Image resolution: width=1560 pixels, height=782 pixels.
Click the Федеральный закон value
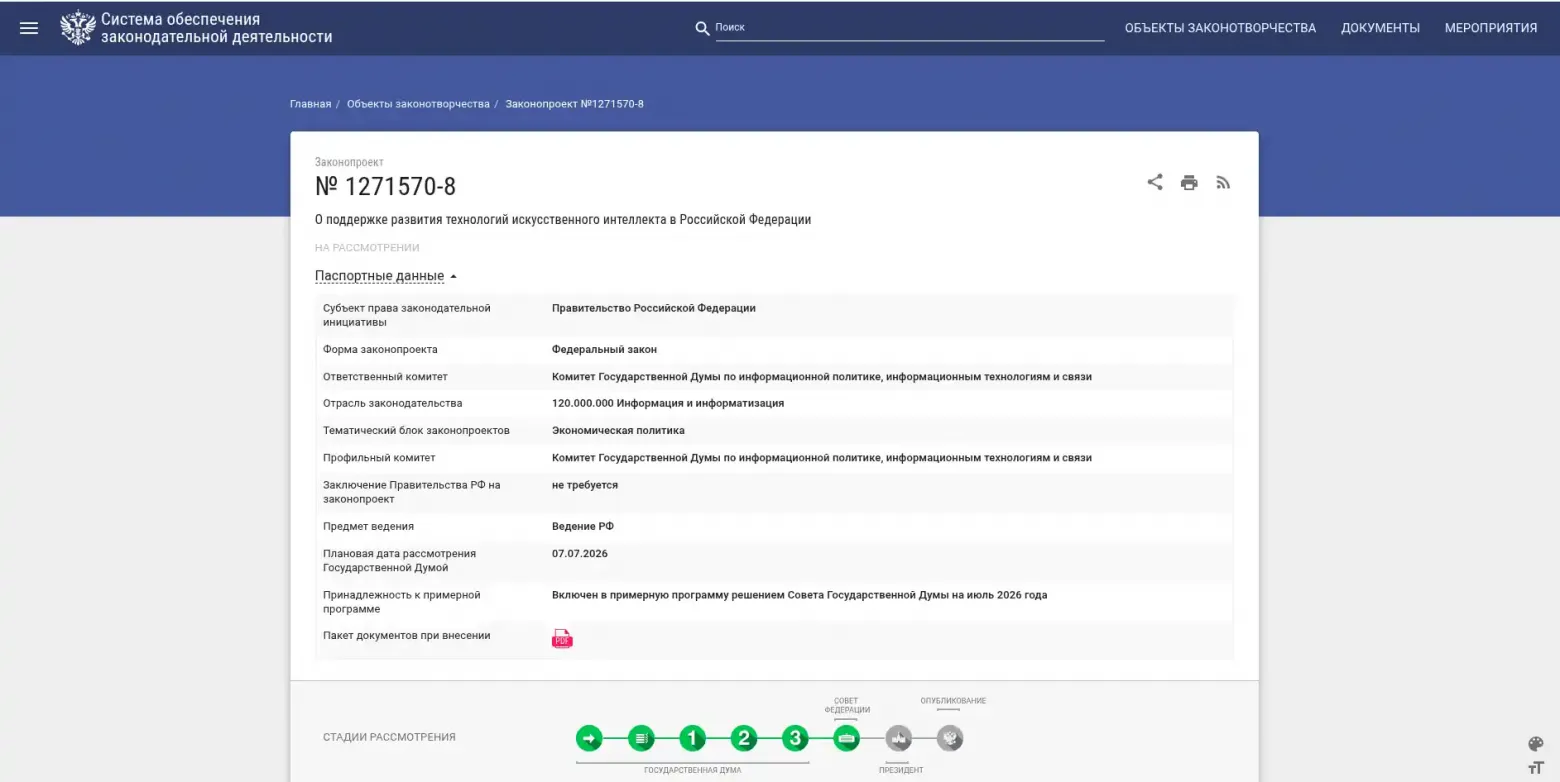[604, 349]
